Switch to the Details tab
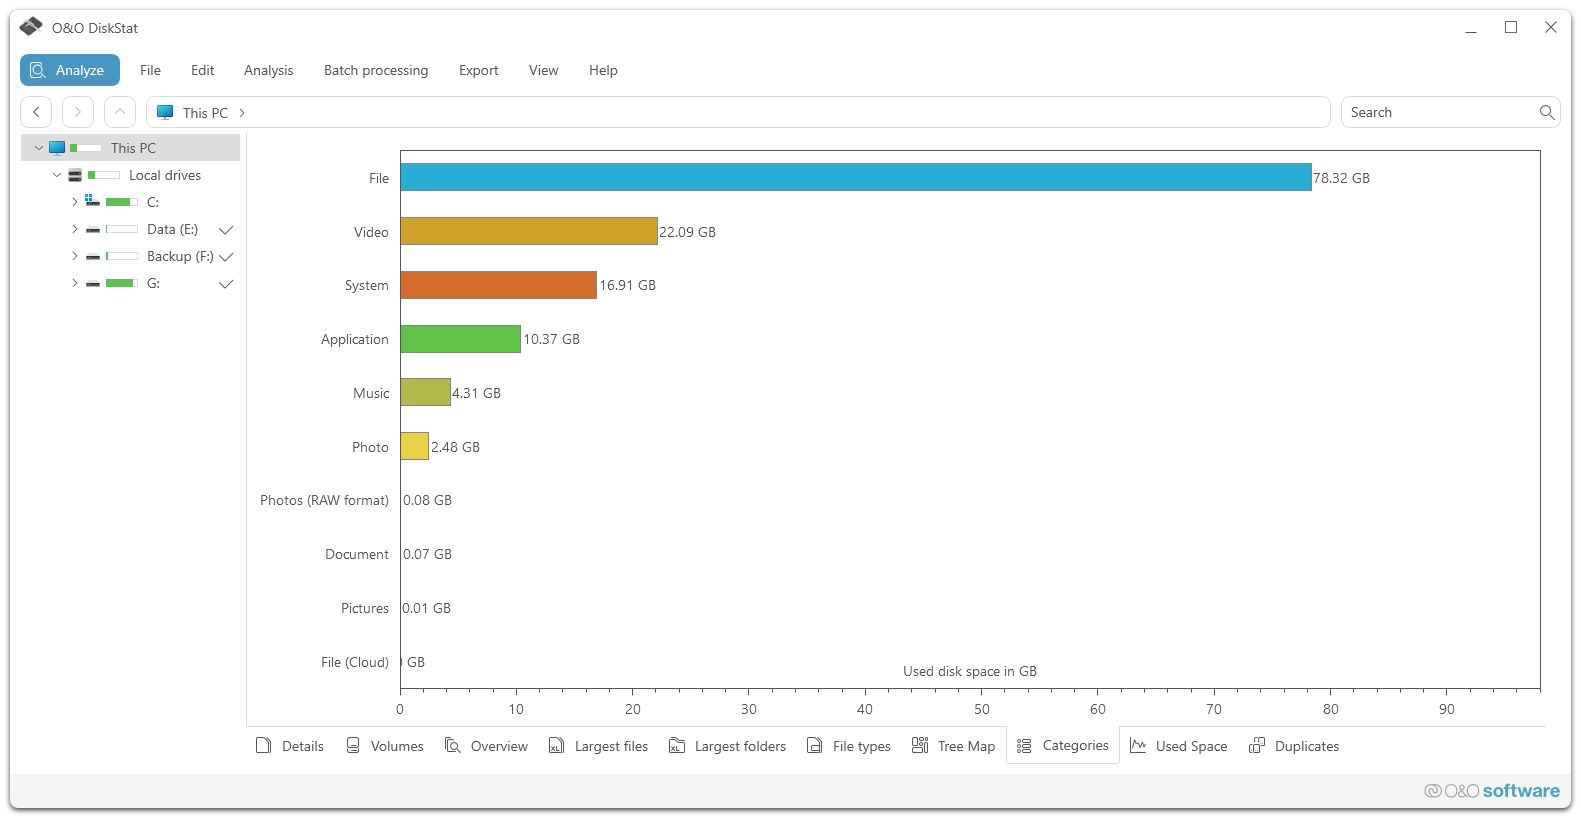 click(290, 746)
